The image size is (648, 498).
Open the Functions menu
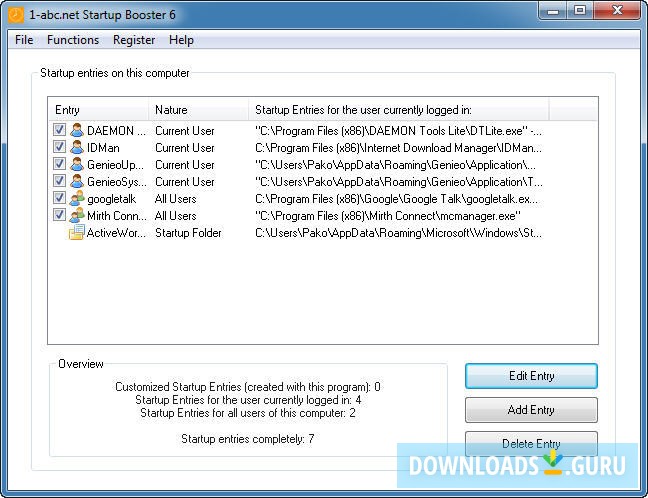coord(73,40)
